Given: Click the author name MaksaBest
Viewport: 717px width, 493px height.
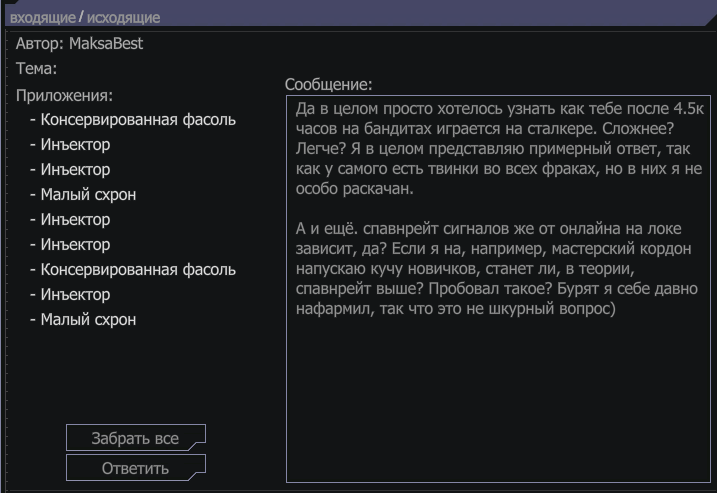Looking at the screenshot, I should click(x=105, y=44).
